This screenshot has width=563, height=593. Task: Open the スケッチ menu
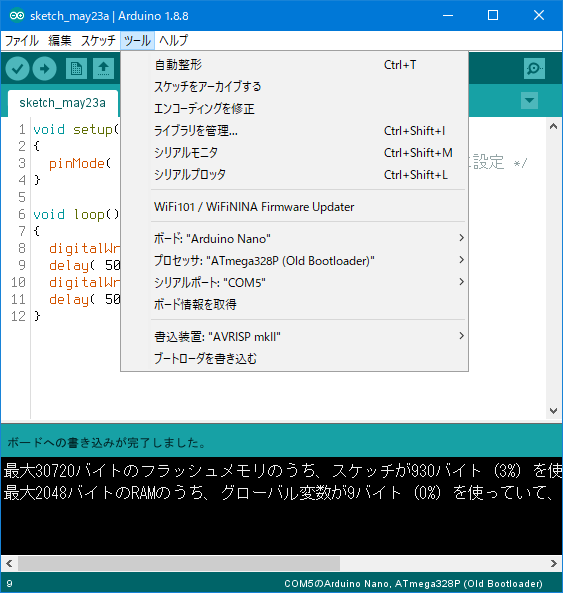coord(98,40)
